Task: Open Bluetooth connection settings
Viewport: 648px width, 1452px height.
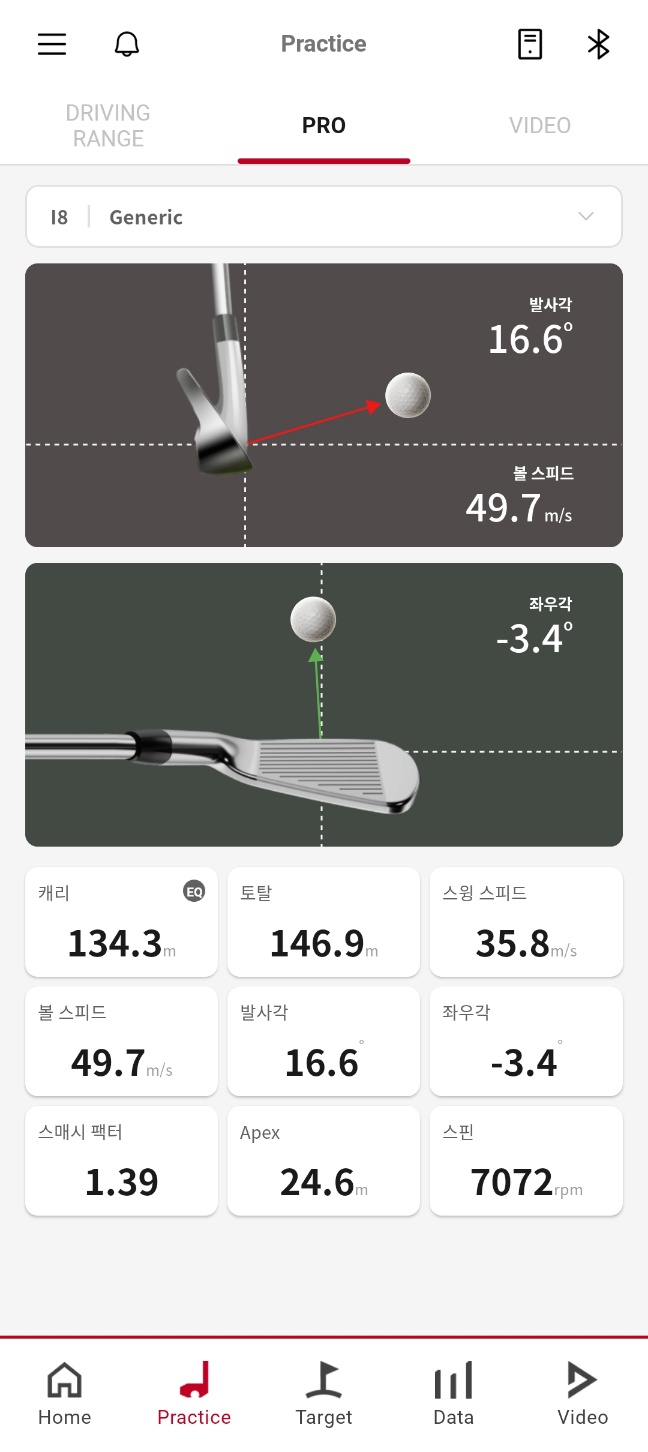Action: point(598,44)
